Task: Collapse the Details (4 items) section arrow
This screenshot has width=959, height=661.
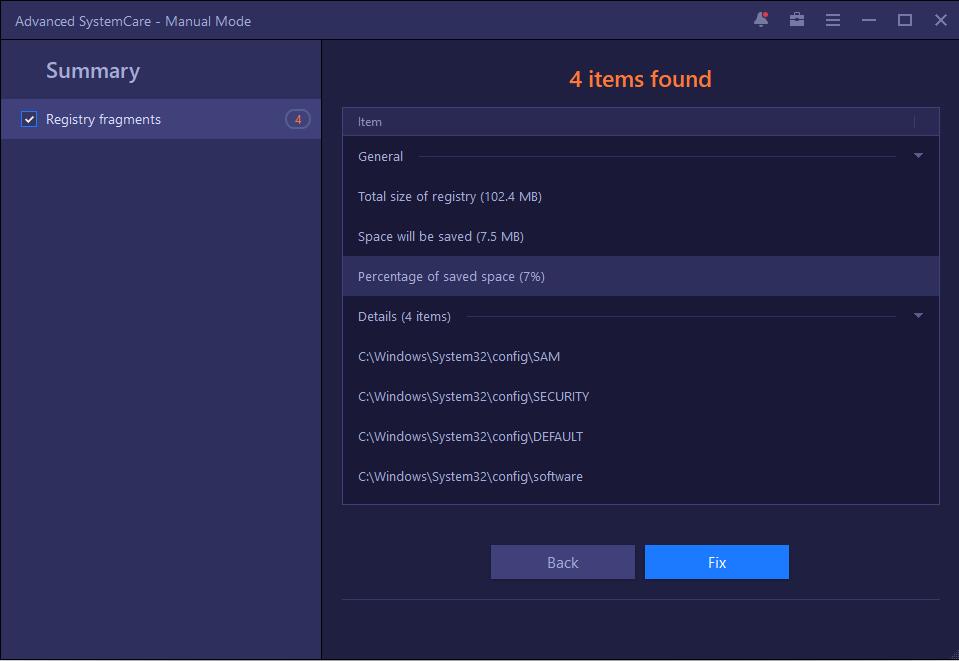Action: pos(918,316)
